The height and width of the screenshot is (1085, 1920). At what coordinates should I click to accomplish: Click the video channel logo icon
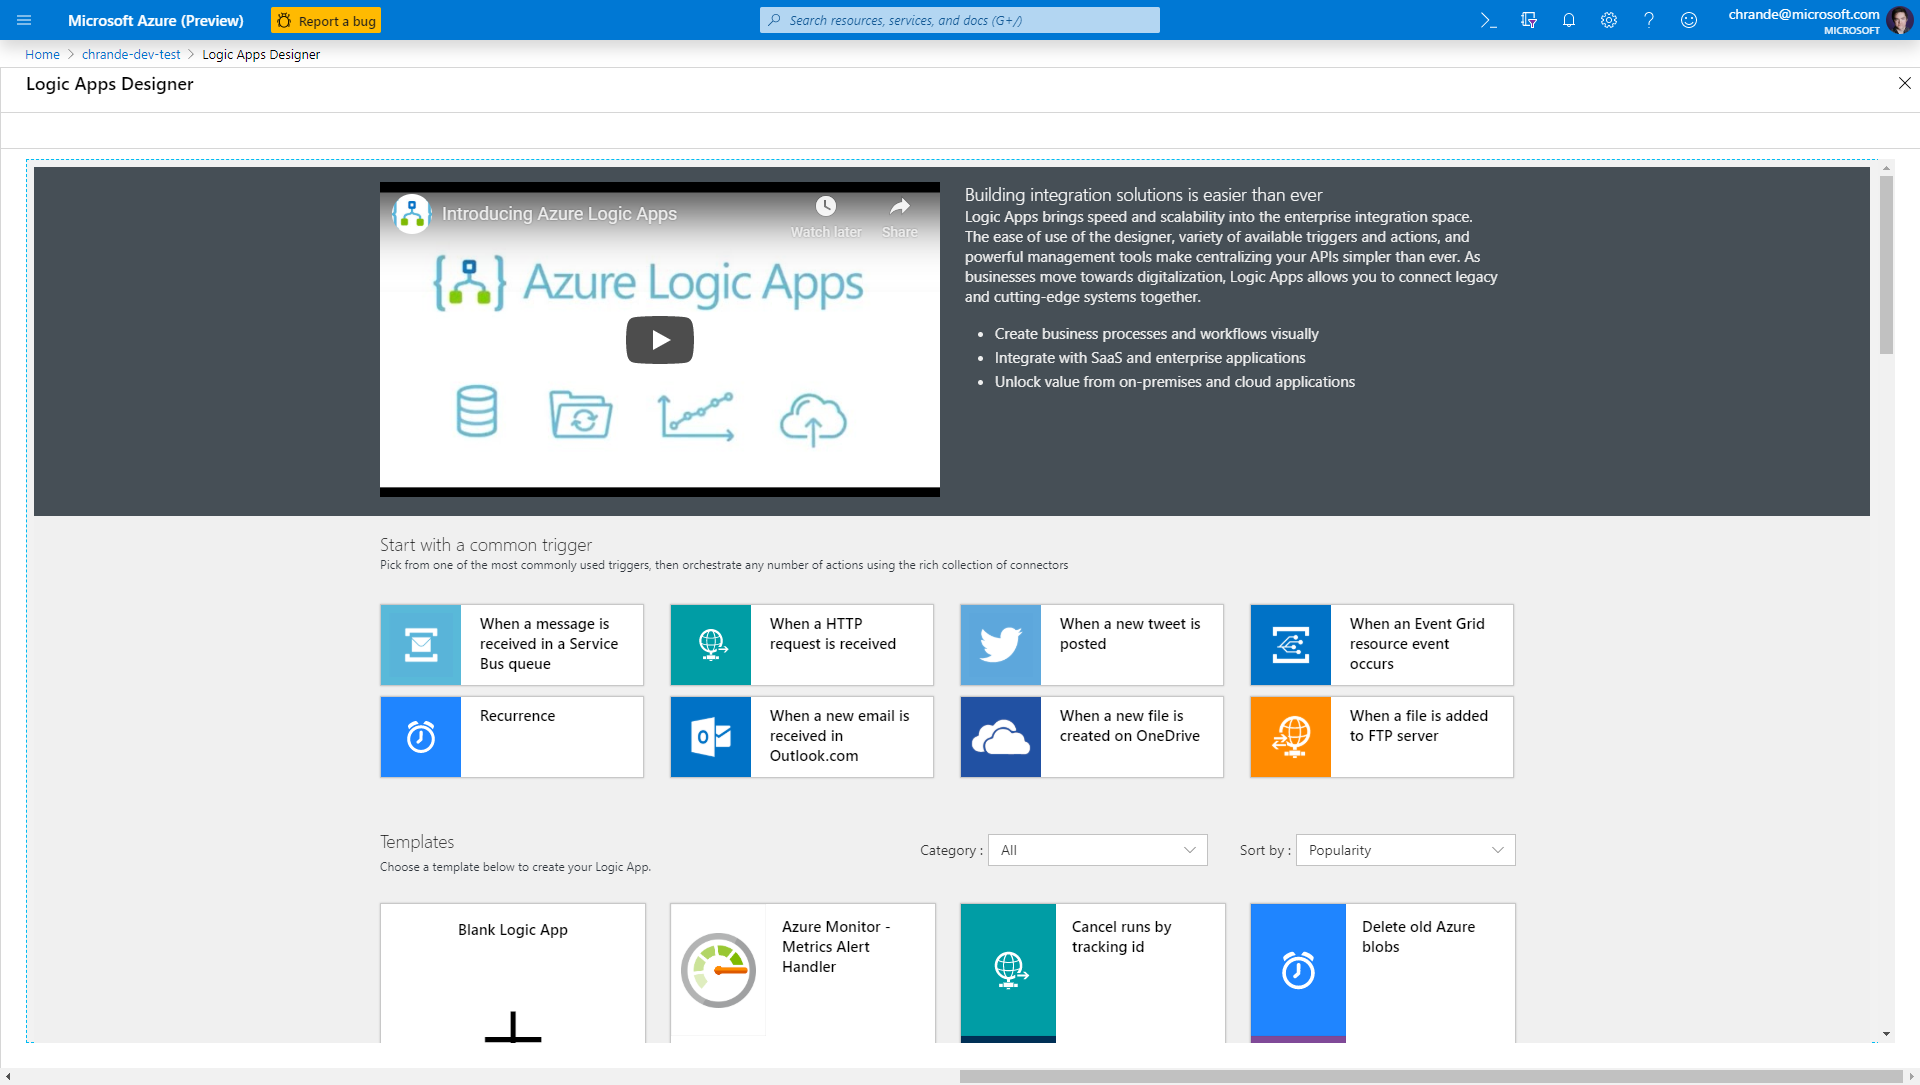(412, 213)
